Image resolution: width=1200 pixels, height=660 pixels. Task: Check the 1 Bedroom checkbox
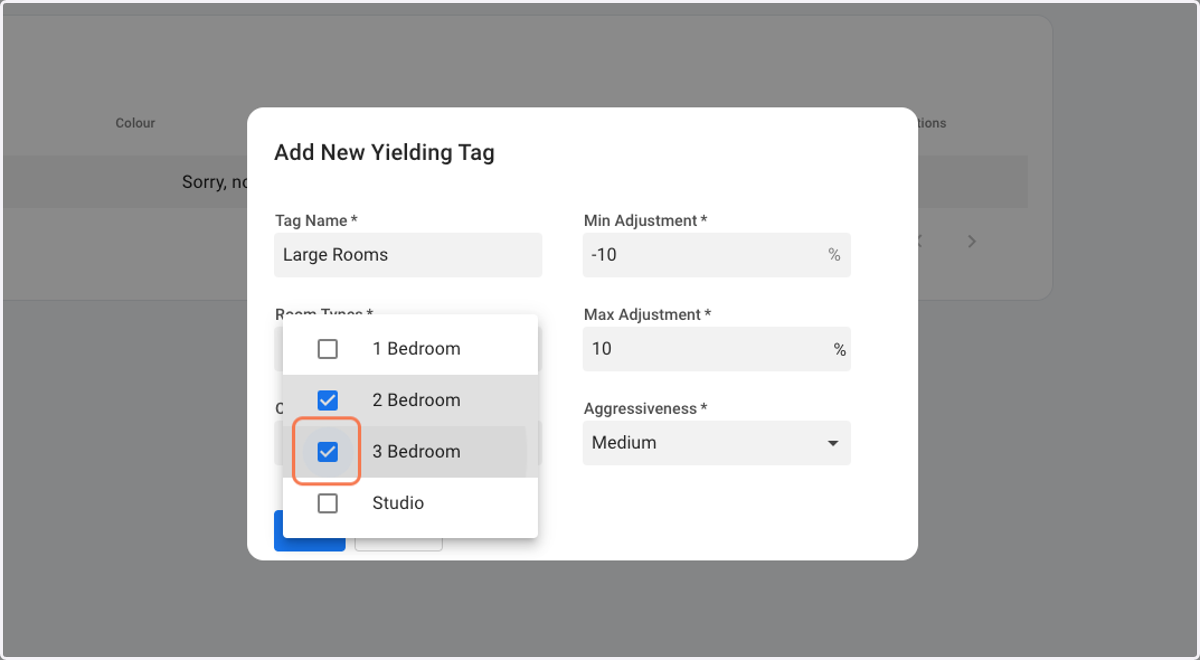327,349
